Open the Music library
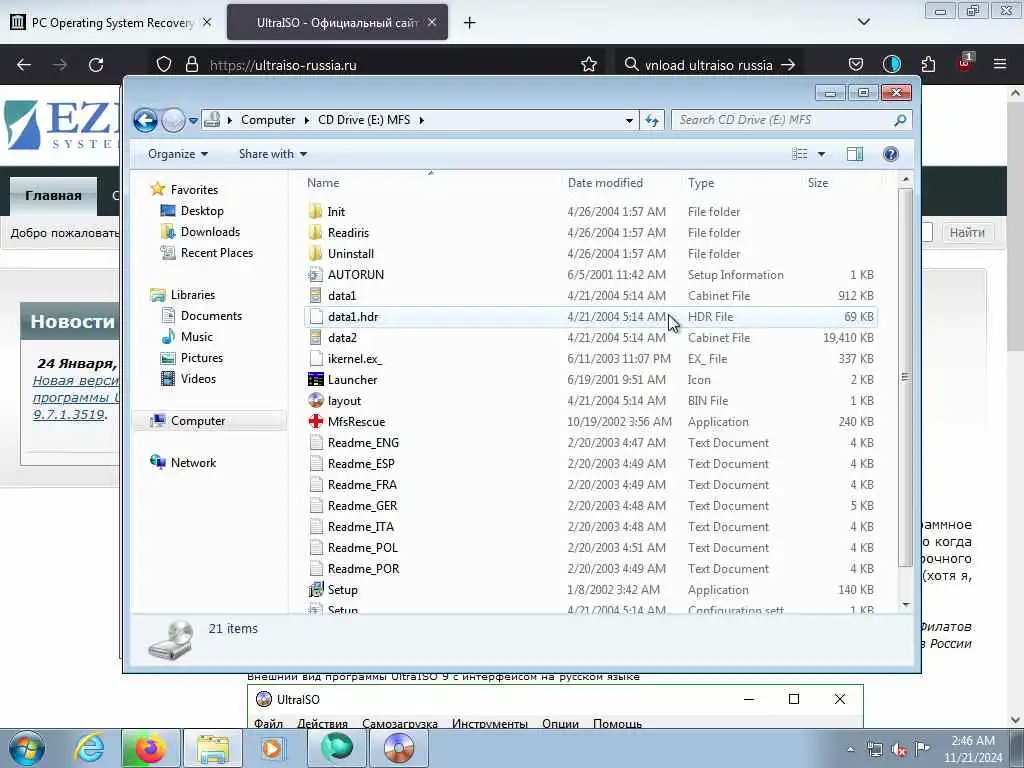 (x=197, y=336)
